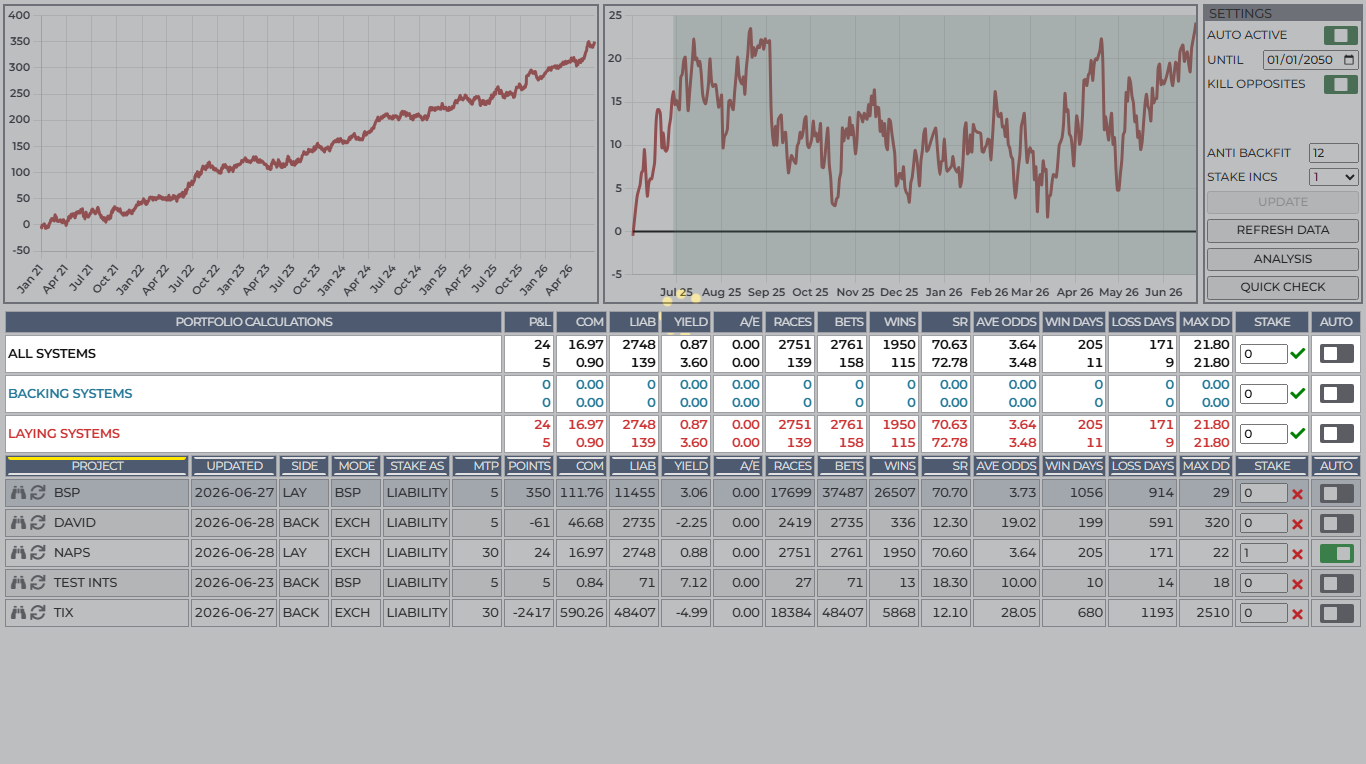Click green checkmark beside LAYING SYSTEMS stake

point(1298,434)
